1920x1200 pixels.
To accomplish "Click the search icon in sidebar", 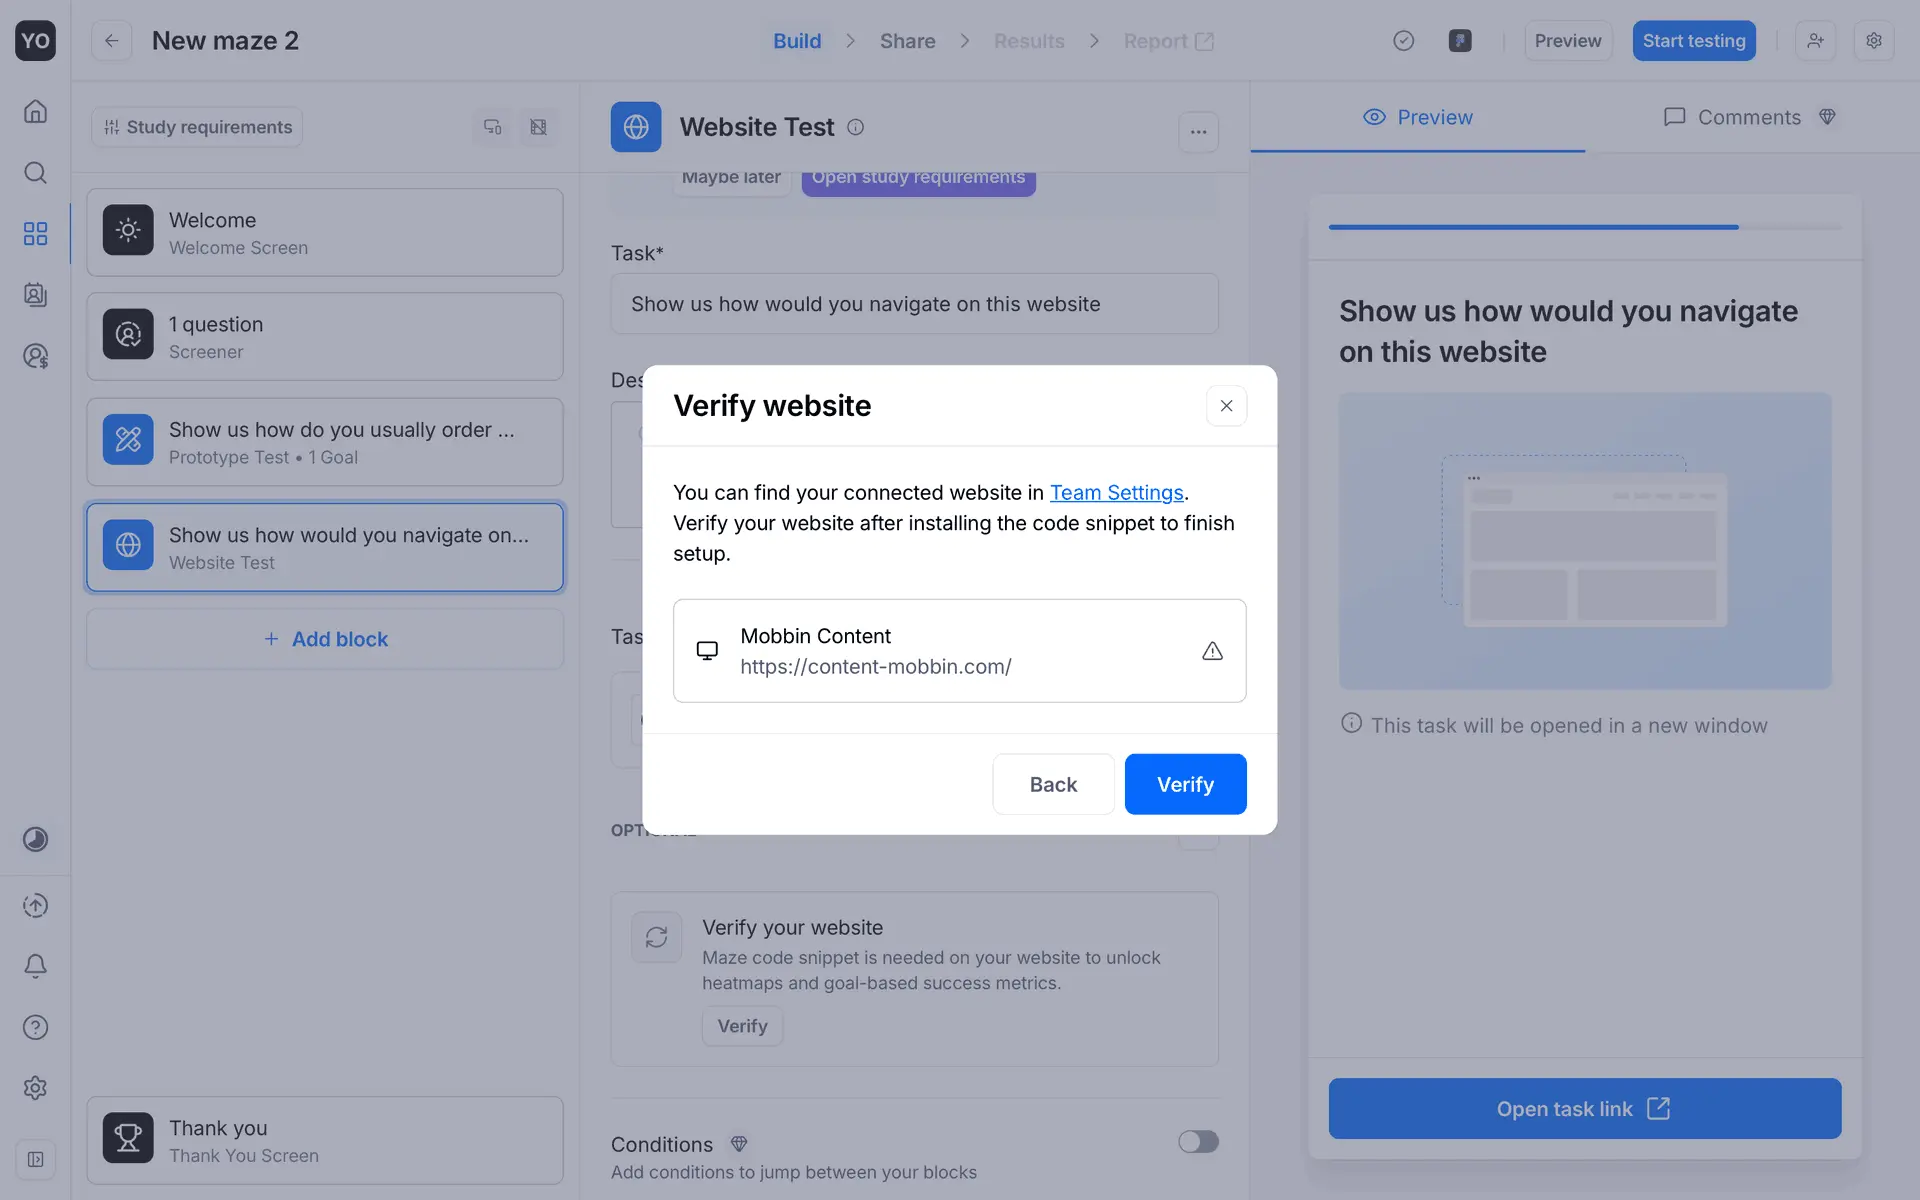I will click(x=35, y=173).
